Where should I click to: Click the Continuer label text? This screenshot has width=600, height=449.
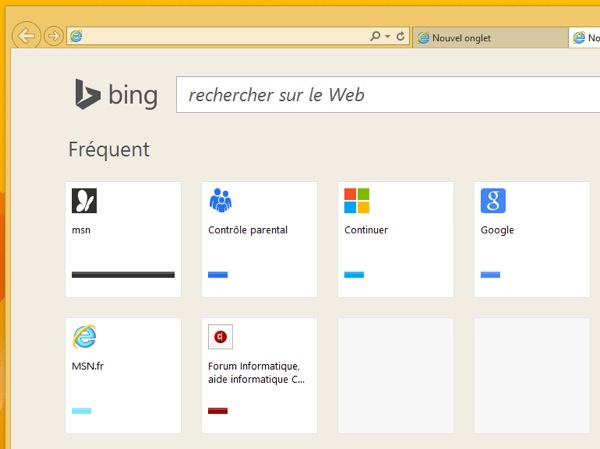pyautogui.click(x=366, y=230)
